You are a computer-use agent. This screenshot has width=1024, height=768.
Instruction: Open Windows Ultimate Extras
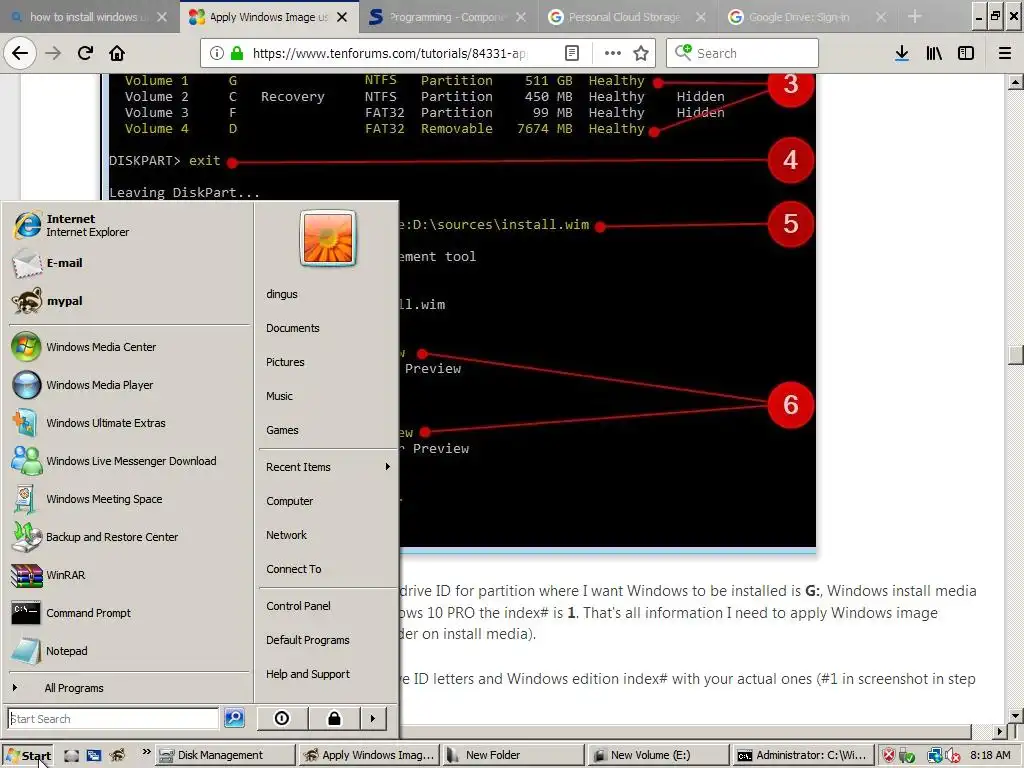coord(129,423)
